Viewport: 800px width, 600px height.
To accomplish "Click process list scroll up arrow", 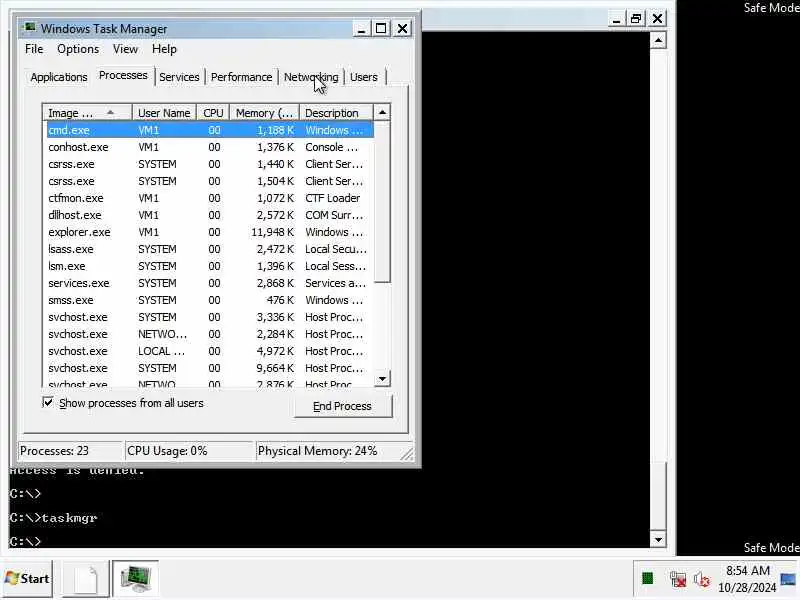I will click(382, 112).
